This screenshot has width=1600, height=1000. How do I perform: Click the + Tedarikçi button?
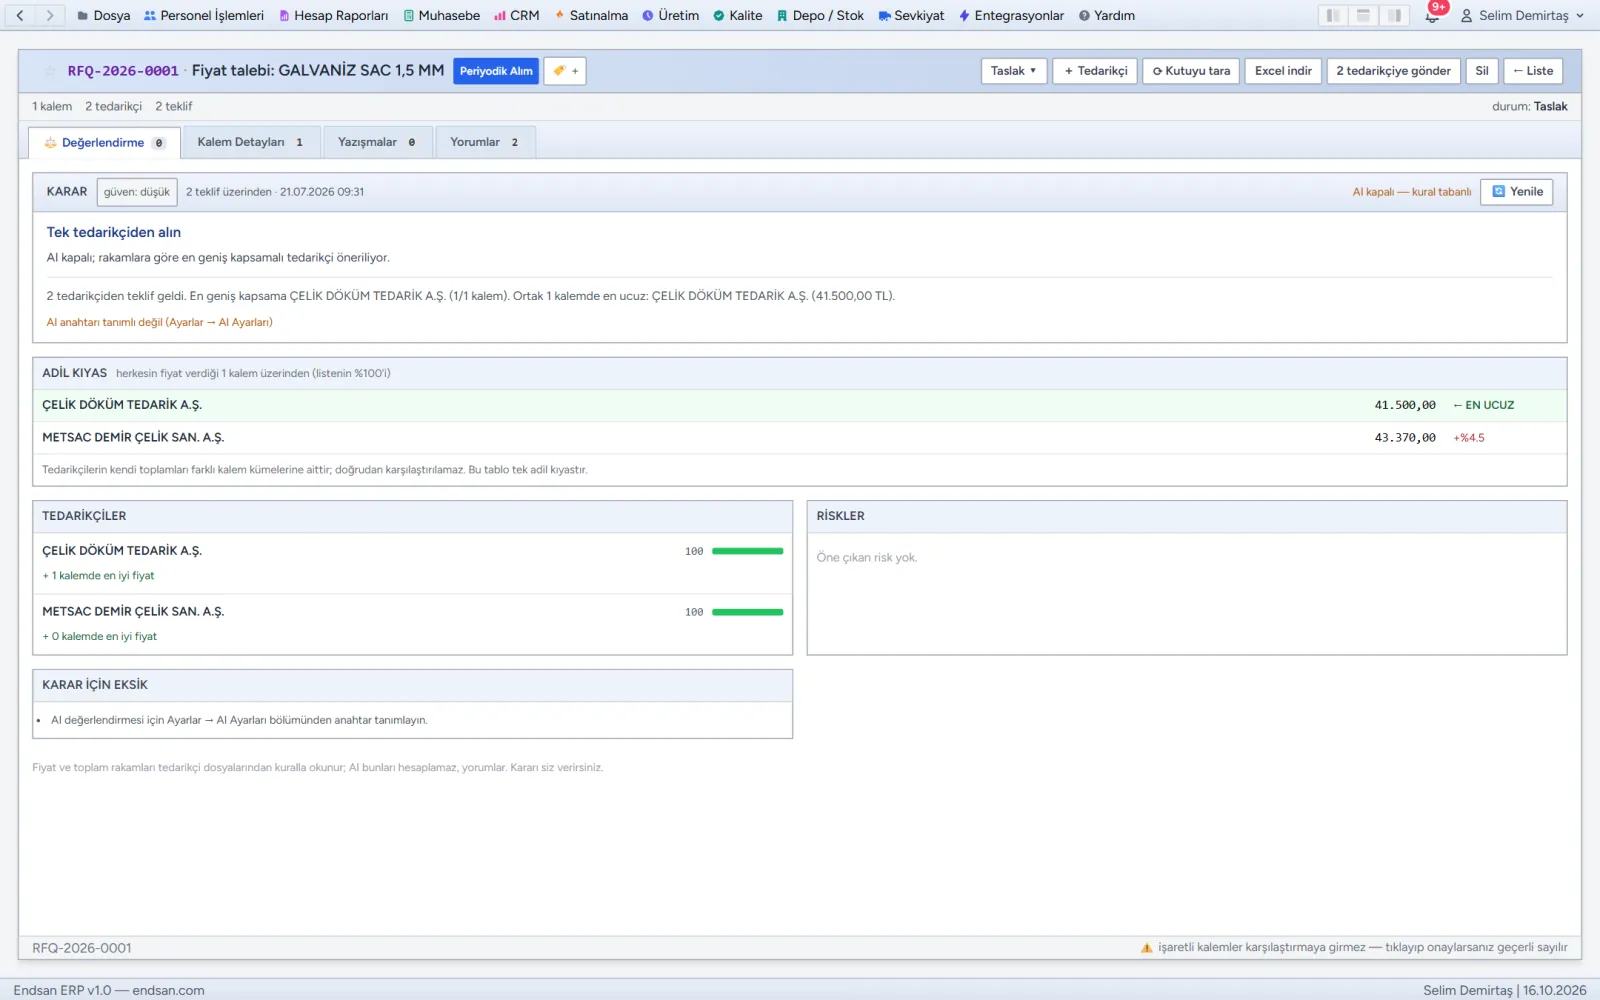coord(1095,71)
